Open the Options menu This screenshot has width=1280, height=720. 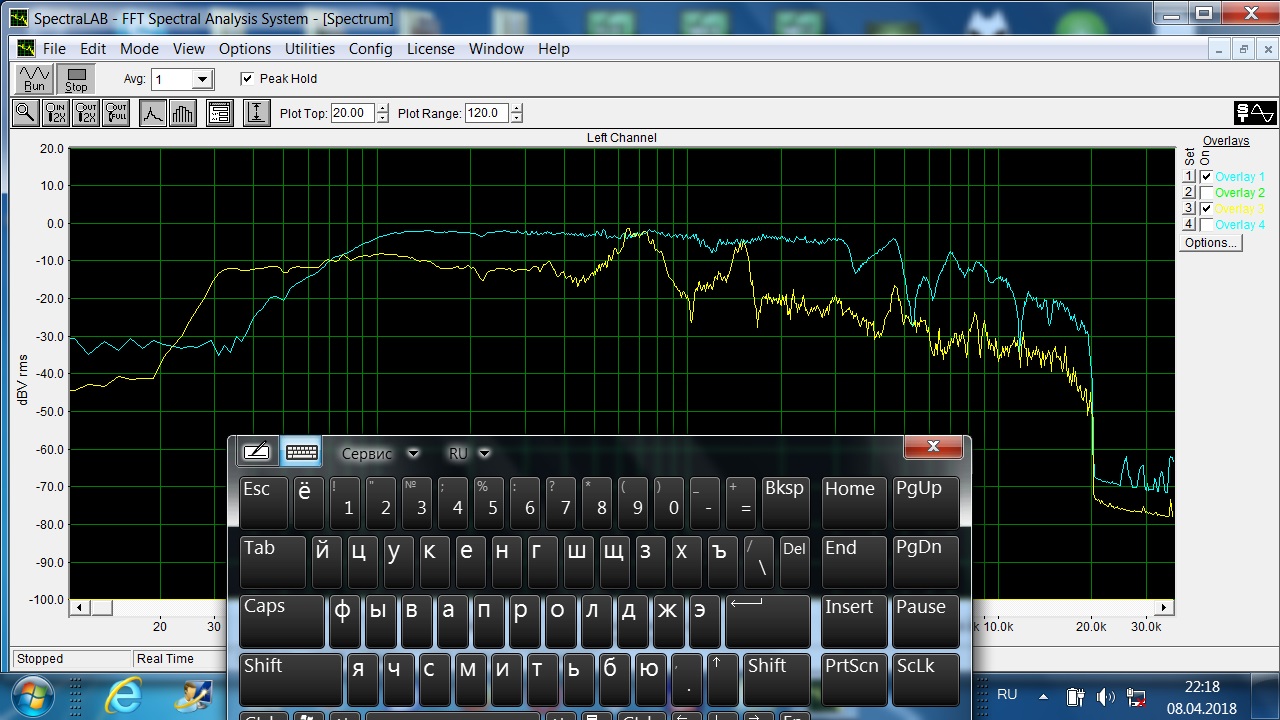(245, 49)
